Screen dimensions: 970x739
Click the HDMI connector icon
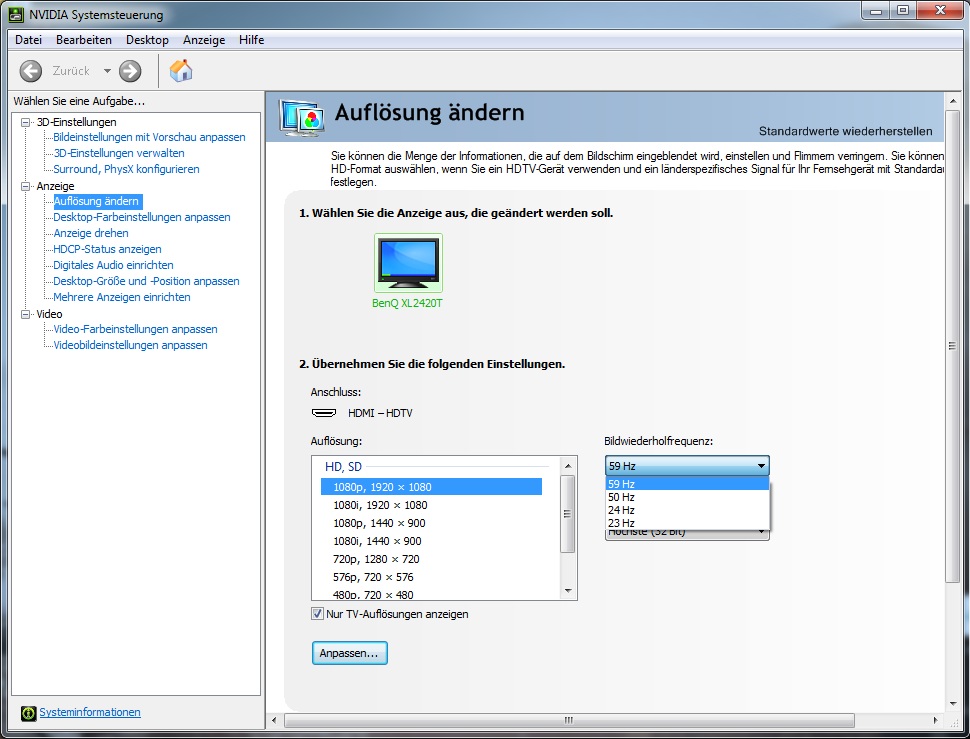tap(324, 412)
